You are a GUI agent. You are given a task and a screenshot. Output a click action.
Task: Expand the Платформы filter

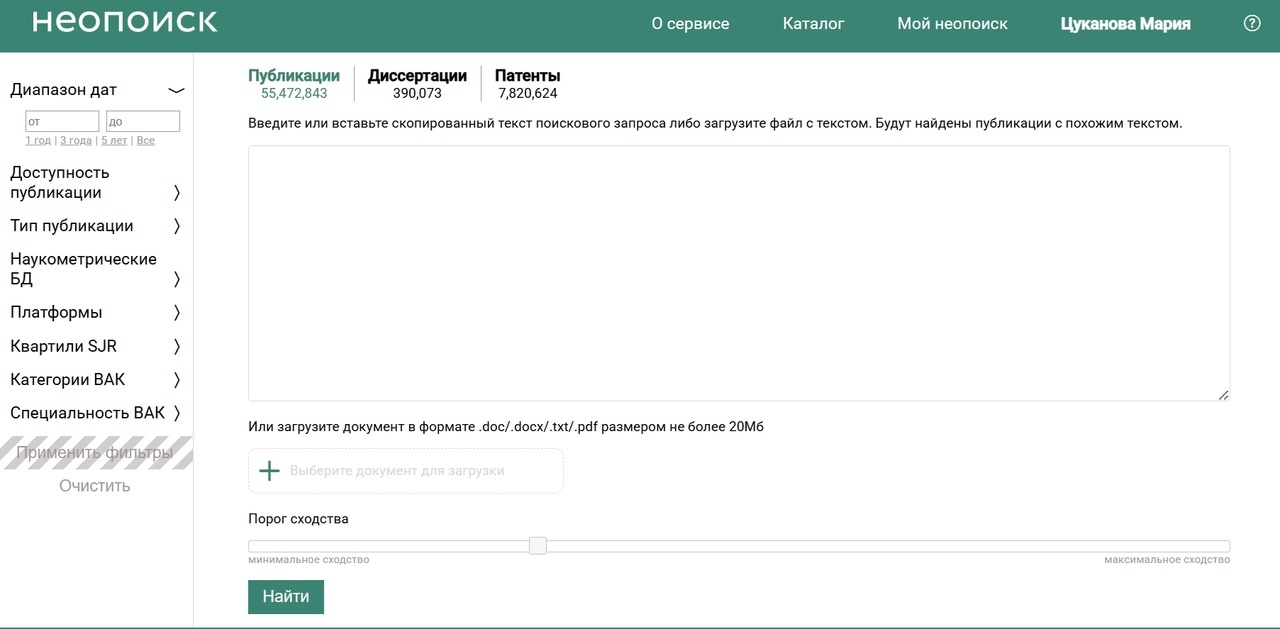(x=177, y=313)
